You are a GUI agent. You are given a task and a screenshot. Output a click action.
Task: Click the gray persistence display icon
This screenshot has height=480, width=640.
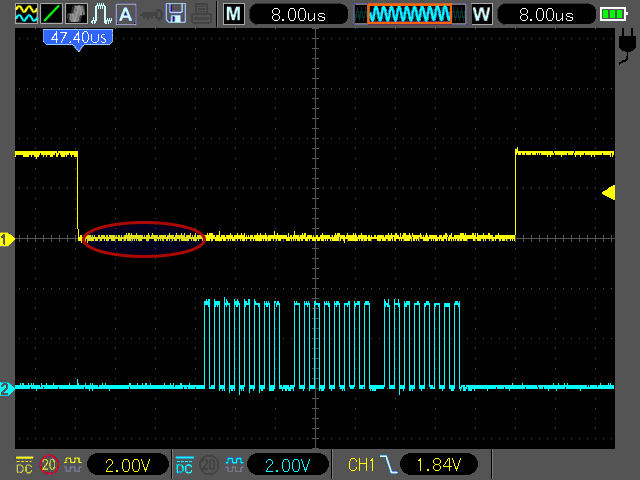pos(76,14)
